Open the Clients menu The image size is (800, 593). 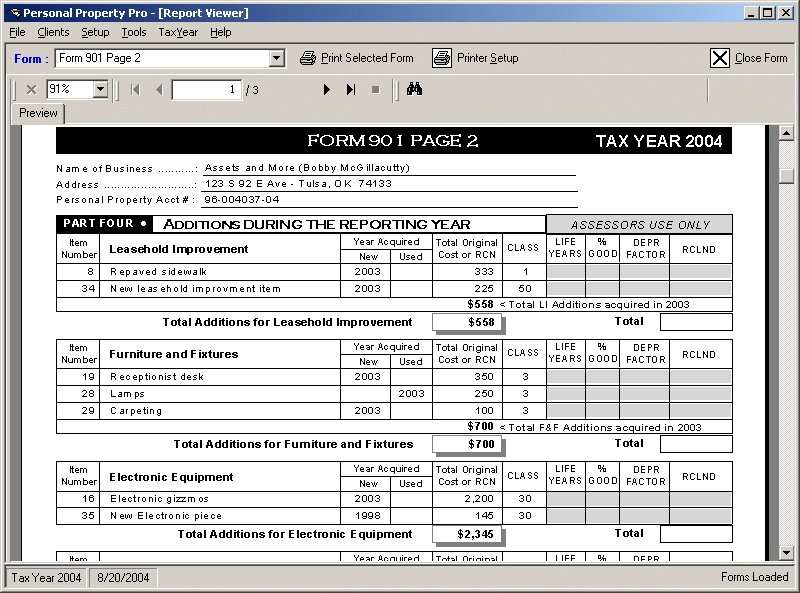(53, 32)
